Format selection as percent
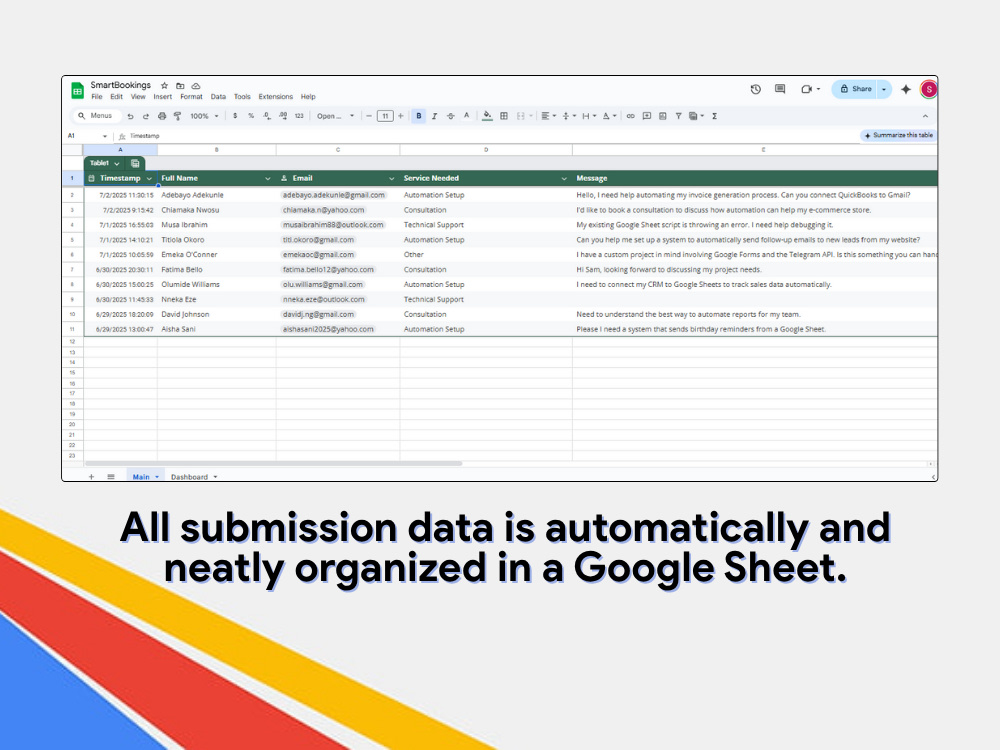Screen dimensions: 1000x750 coord(251,116)
